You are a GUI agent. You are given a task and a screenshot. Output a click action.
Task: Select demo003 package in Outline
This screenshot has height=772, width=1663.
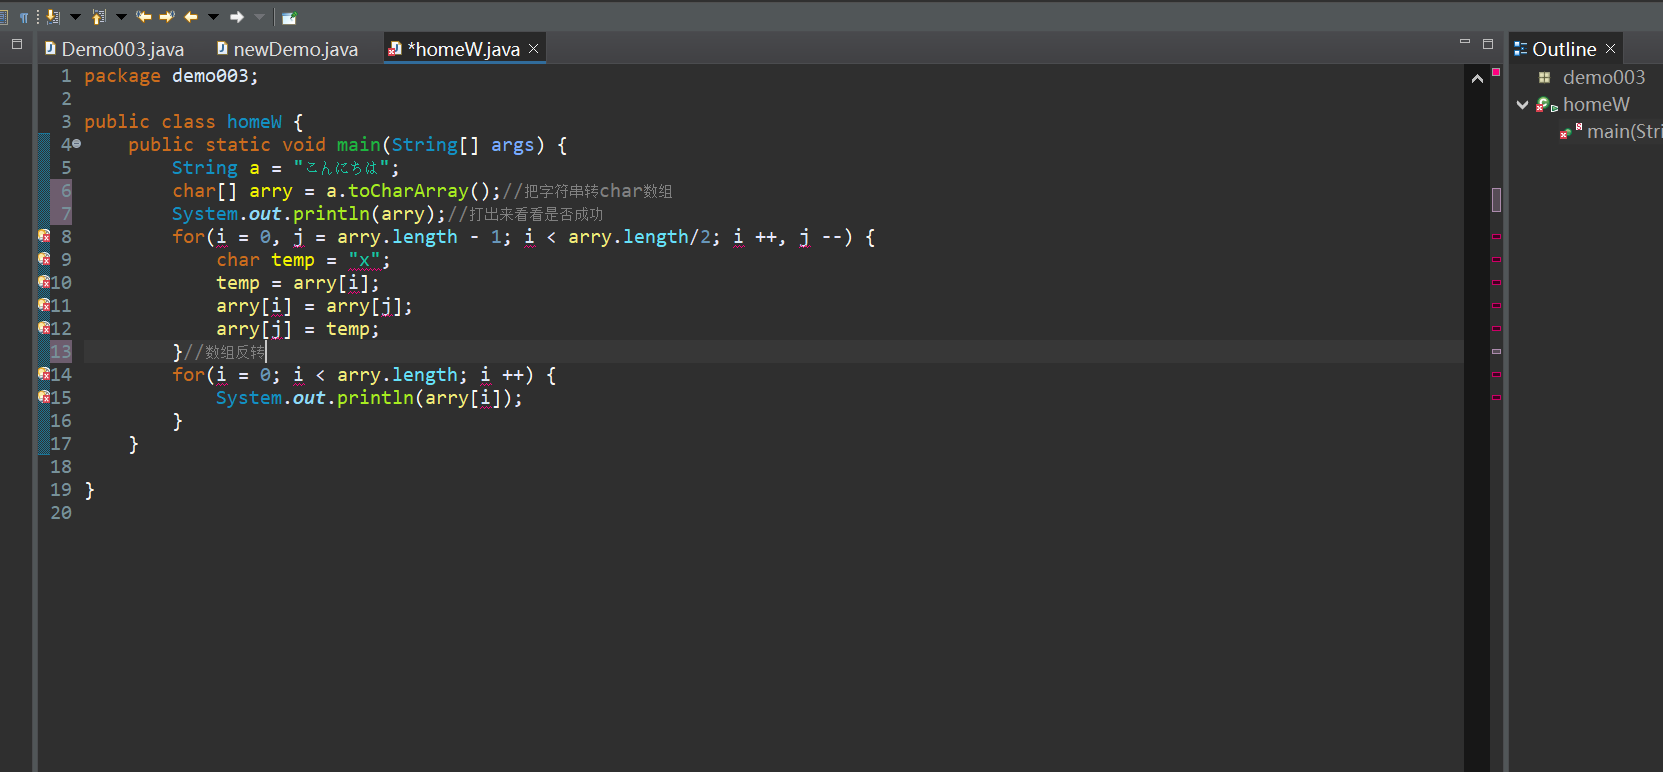point(1603,77)
